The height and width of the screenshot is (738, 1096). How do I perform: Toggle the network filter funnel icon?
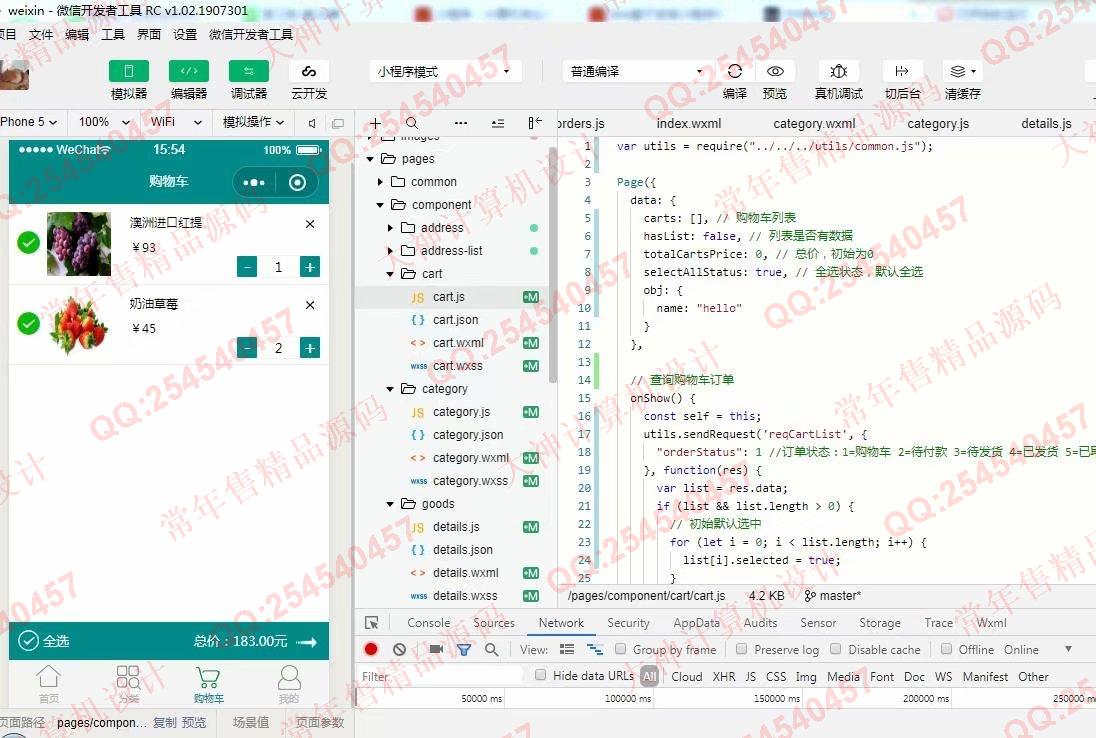463,649
